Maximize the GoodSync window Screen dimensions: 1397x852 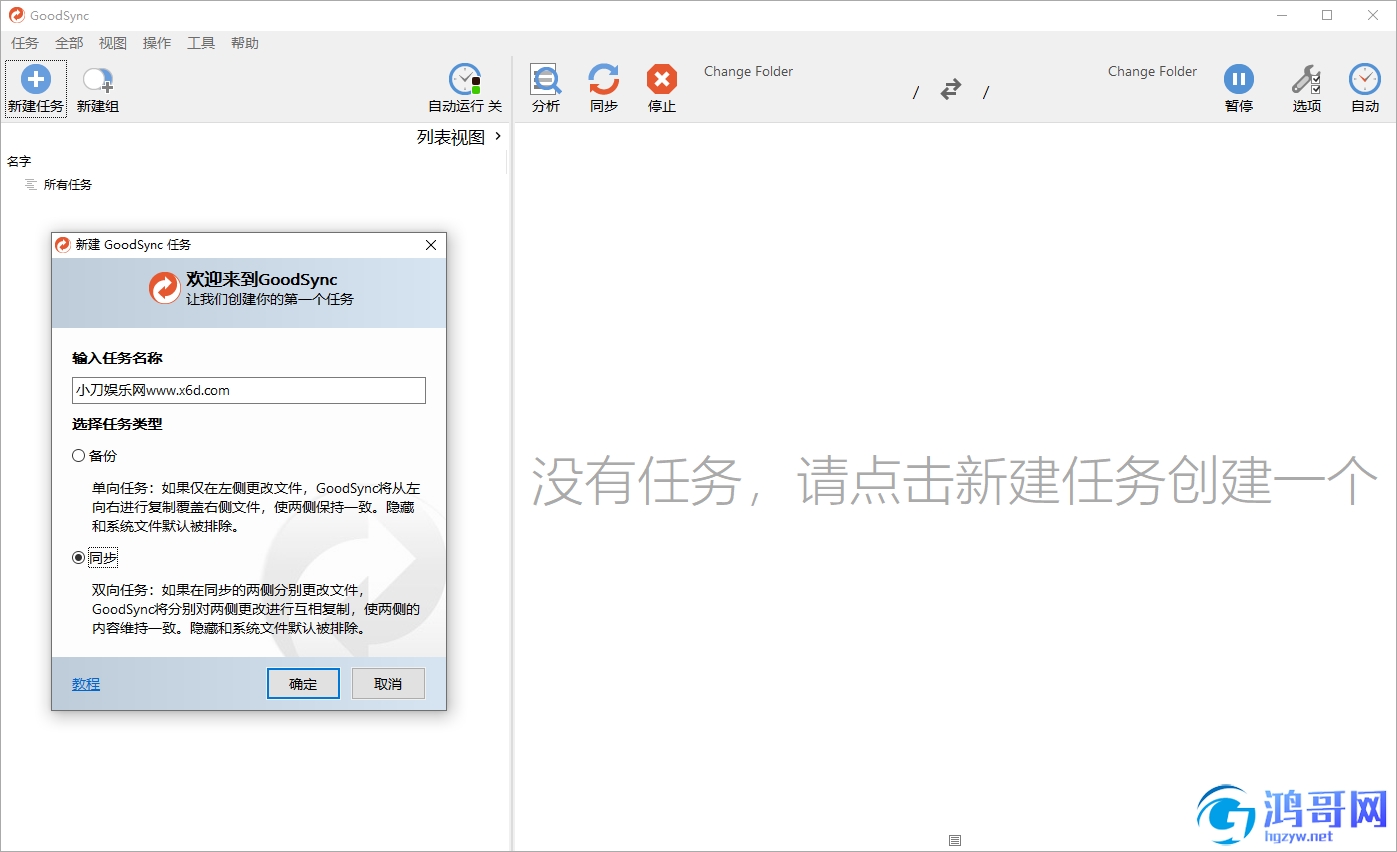1327,15
